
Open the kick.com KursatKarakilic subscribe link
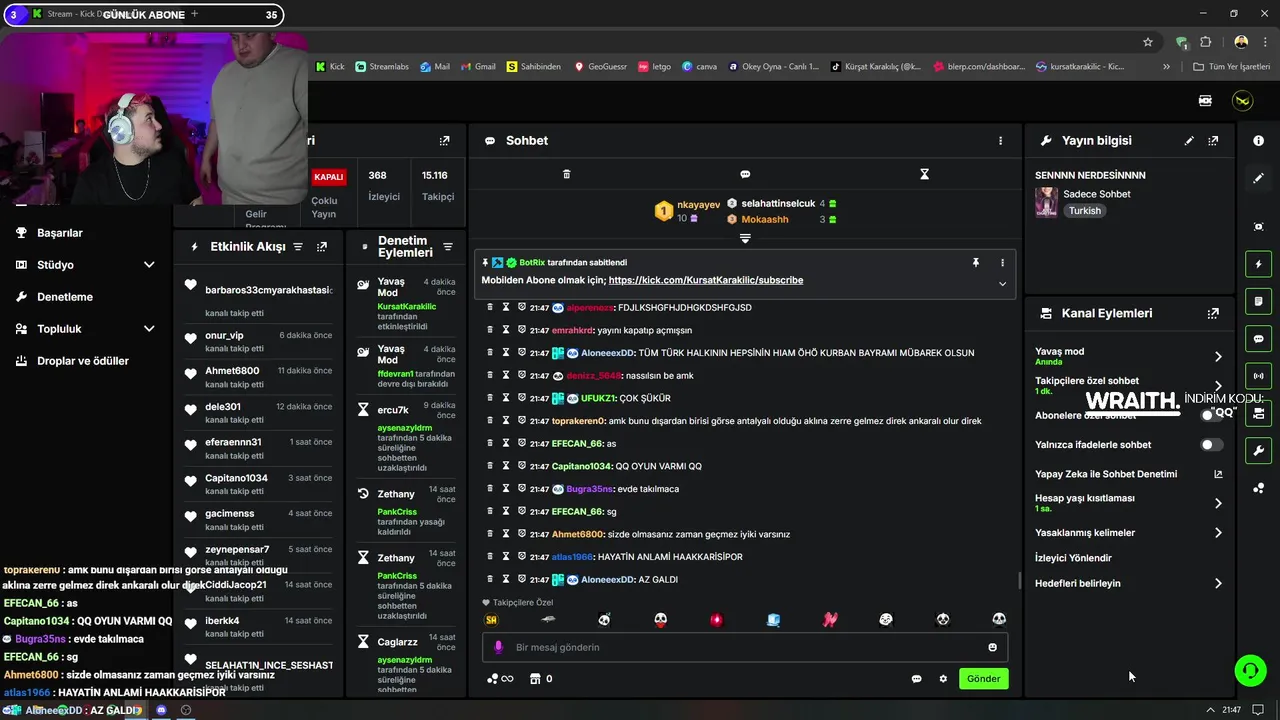pyautogui.click(x=706, y=280)
